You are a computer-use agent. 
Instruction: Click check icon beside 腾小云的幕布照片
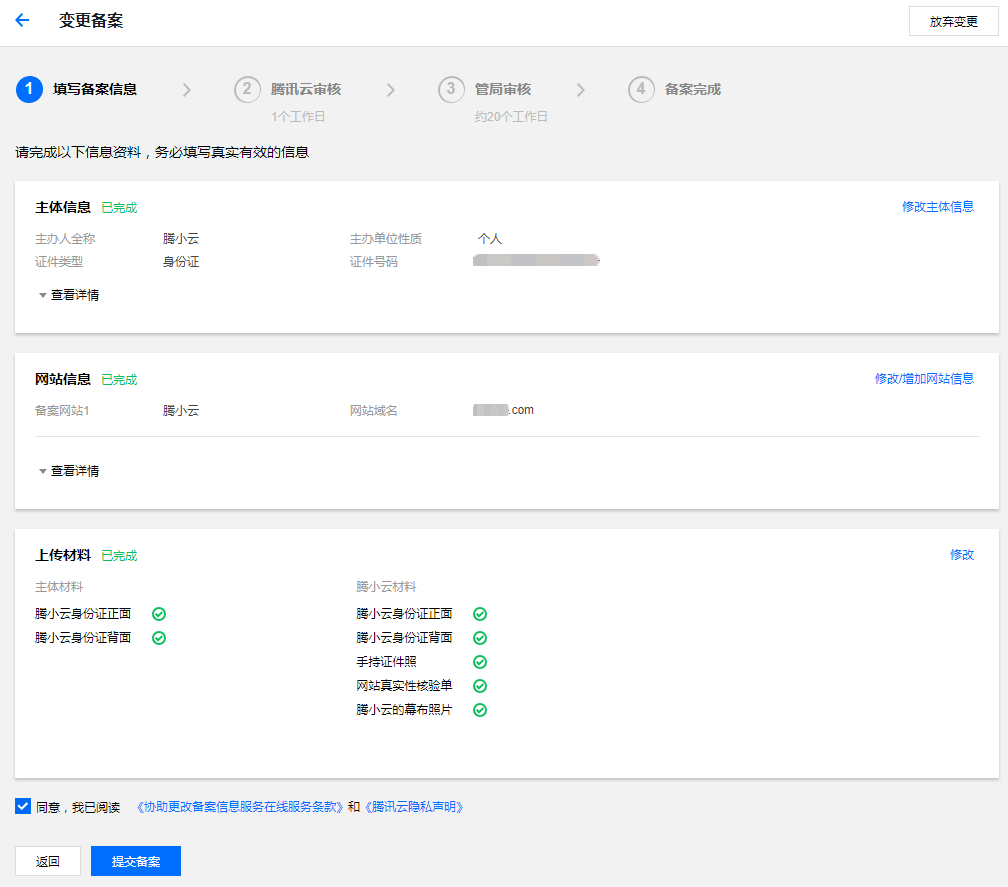(480, 710)
